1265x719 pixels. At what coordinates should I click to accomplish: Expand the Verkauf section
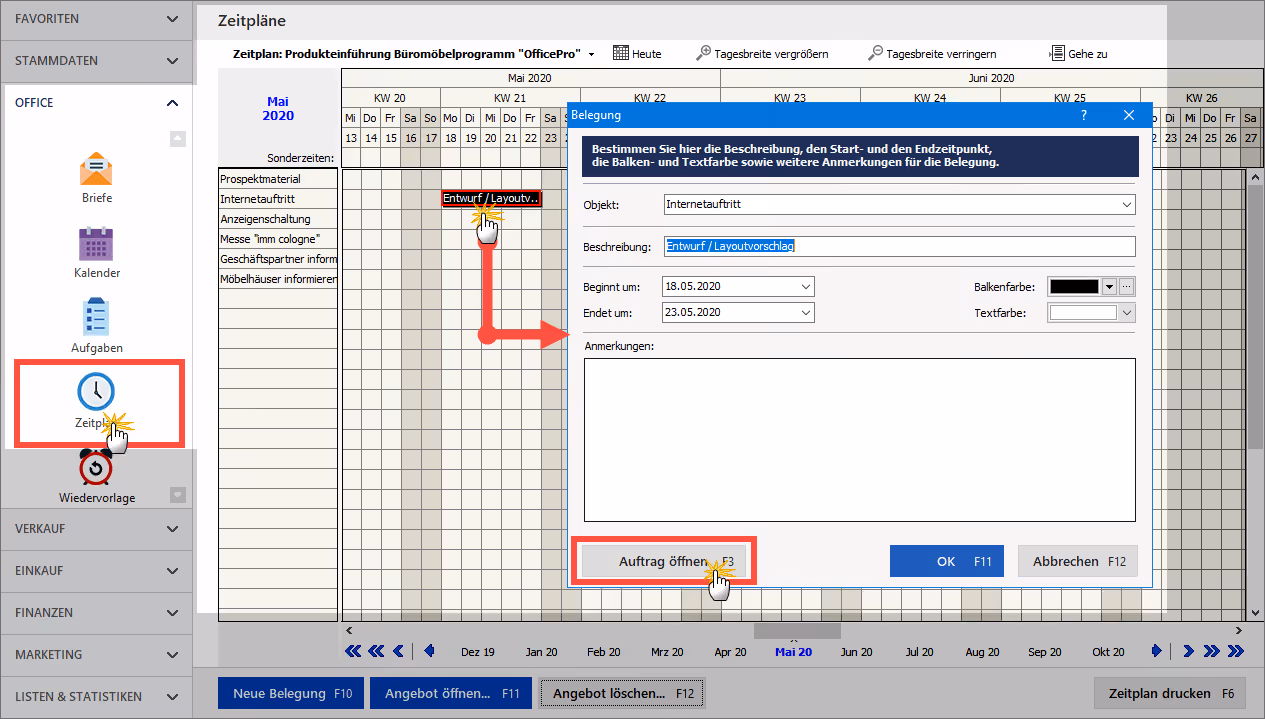point(172,529)
